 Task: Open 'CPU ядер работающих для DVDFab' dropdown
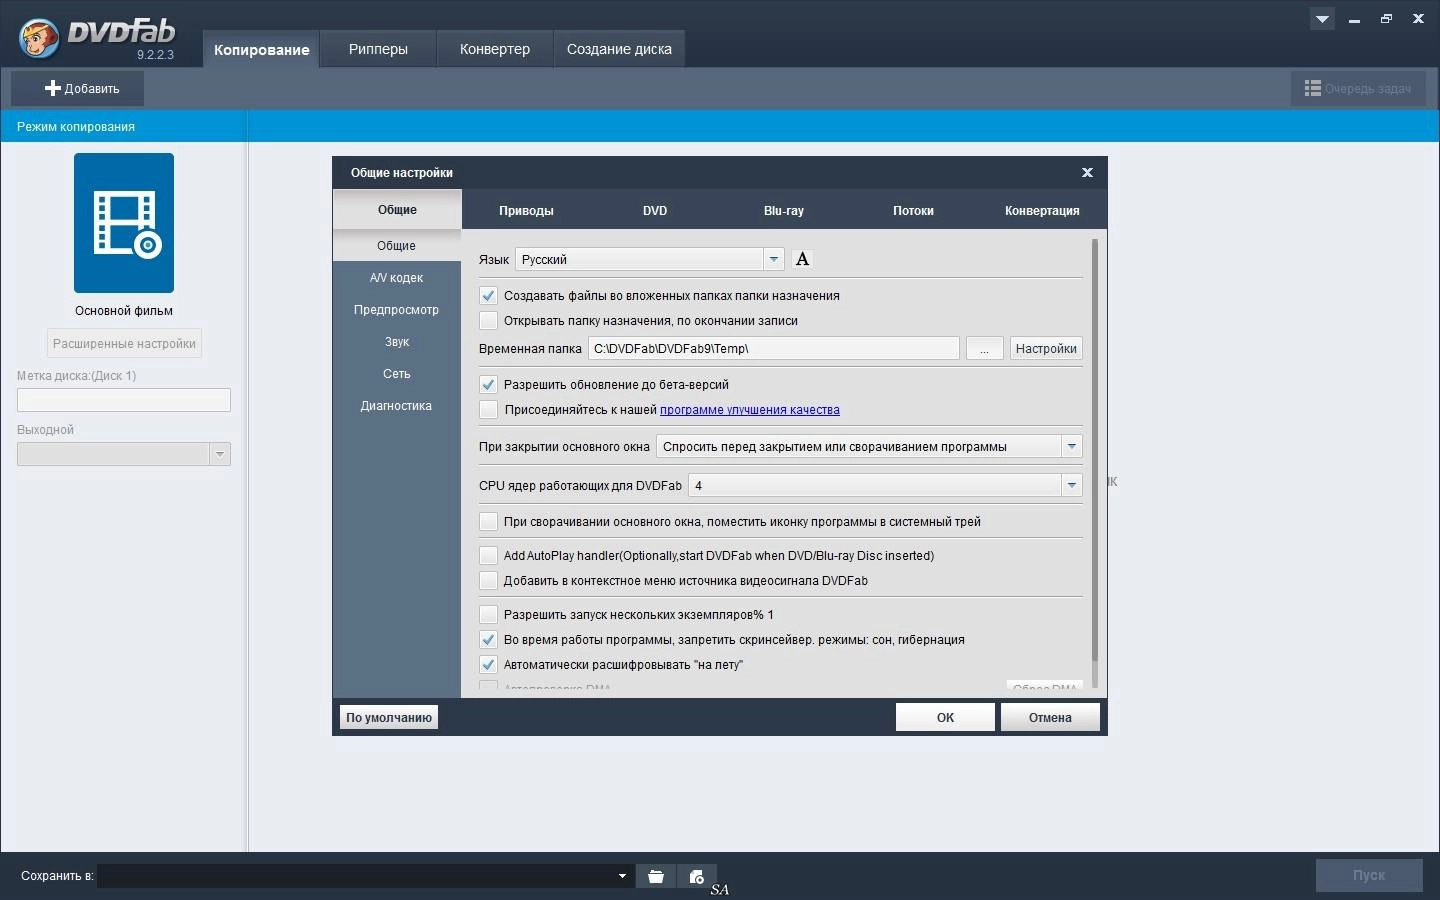tap(885, 486)
